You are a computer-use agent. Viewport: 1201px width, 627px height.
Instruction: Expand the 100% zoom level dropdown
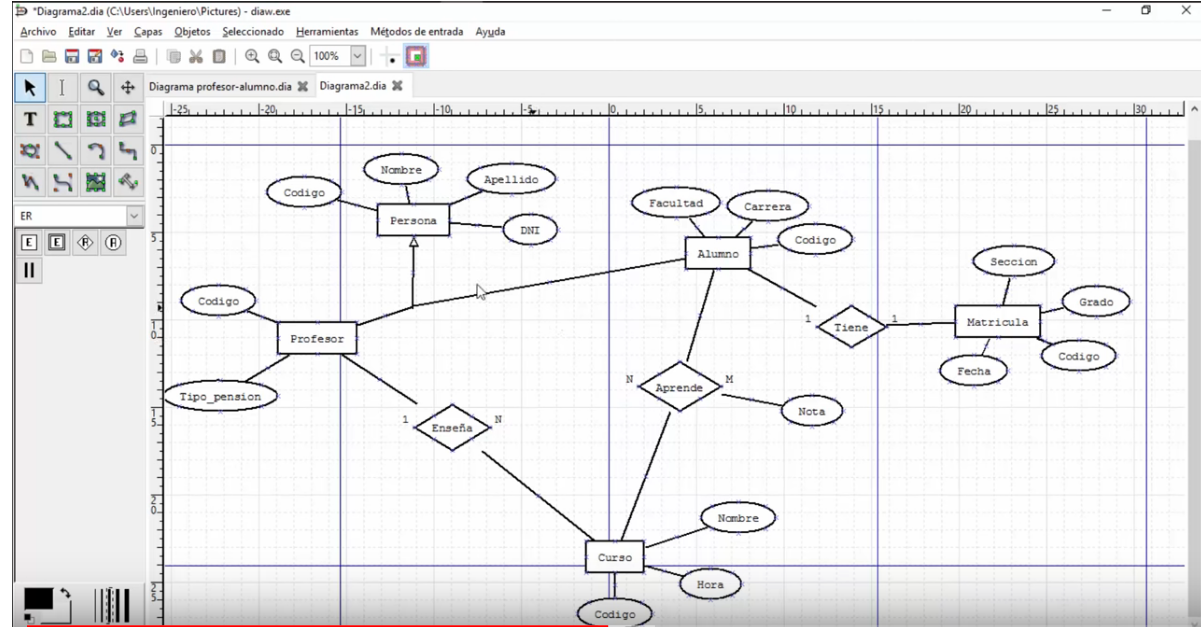358,56
